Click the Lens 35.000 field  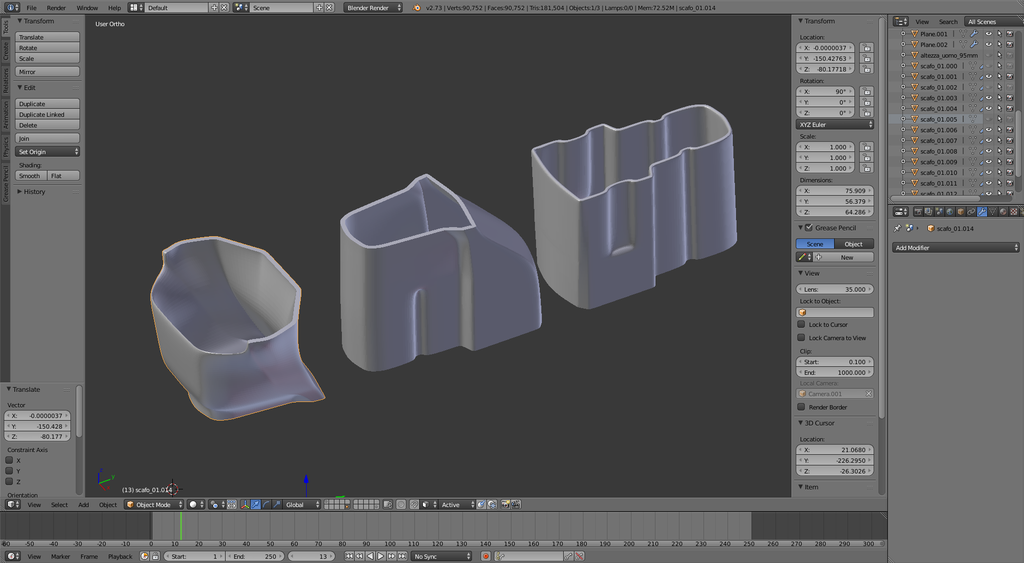(835, 289)
